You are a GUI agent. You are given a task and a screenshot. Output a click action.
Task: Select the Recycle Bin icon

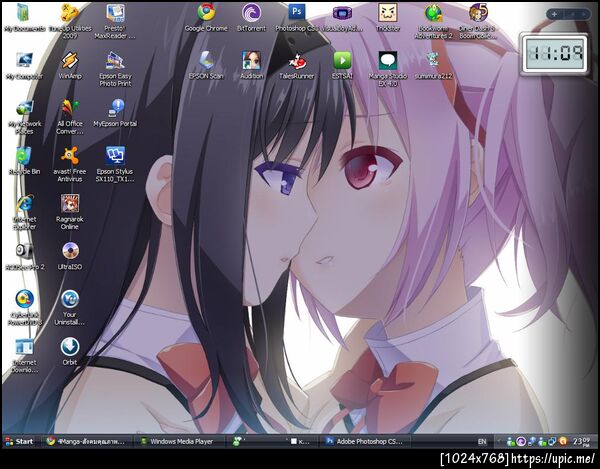[x=24, y=161]
